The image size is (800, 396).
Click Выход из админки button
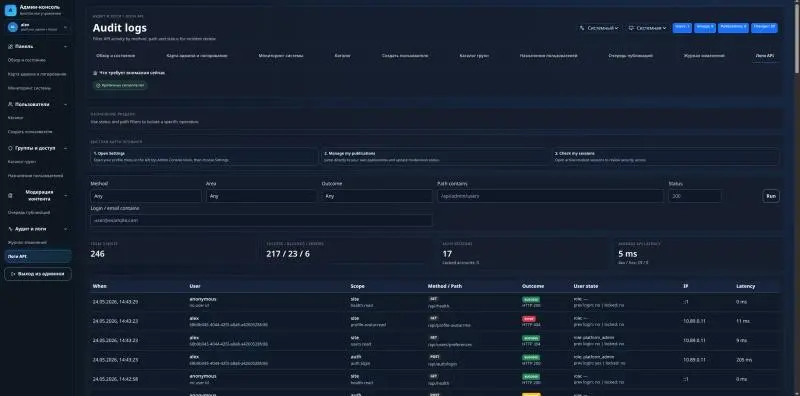click(x=38, y=274)
